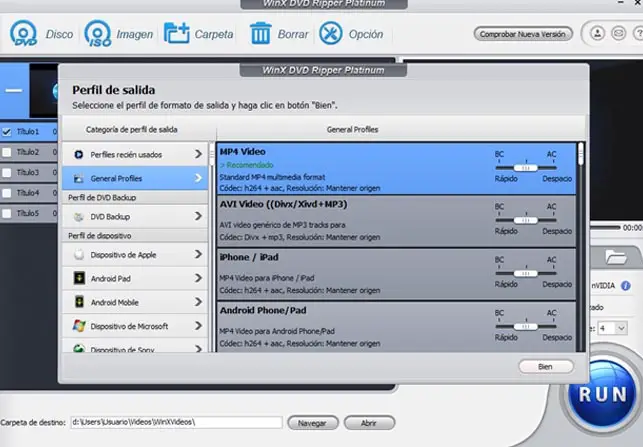Adjust AVI Video quality slider
The width and height of the screenshot is (643, 447).
click(x=526, y=220)
